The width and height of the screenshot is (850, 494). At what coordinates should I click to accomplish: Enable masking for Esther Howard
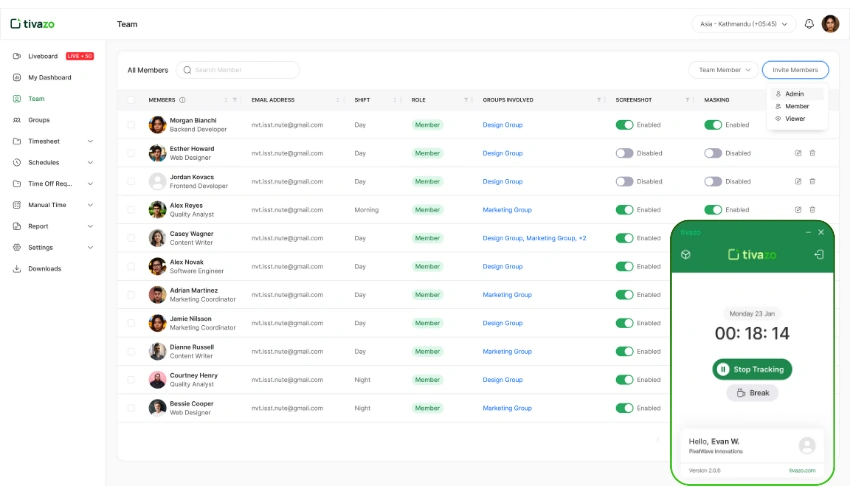pyautogui.click(x=713, y=153)
